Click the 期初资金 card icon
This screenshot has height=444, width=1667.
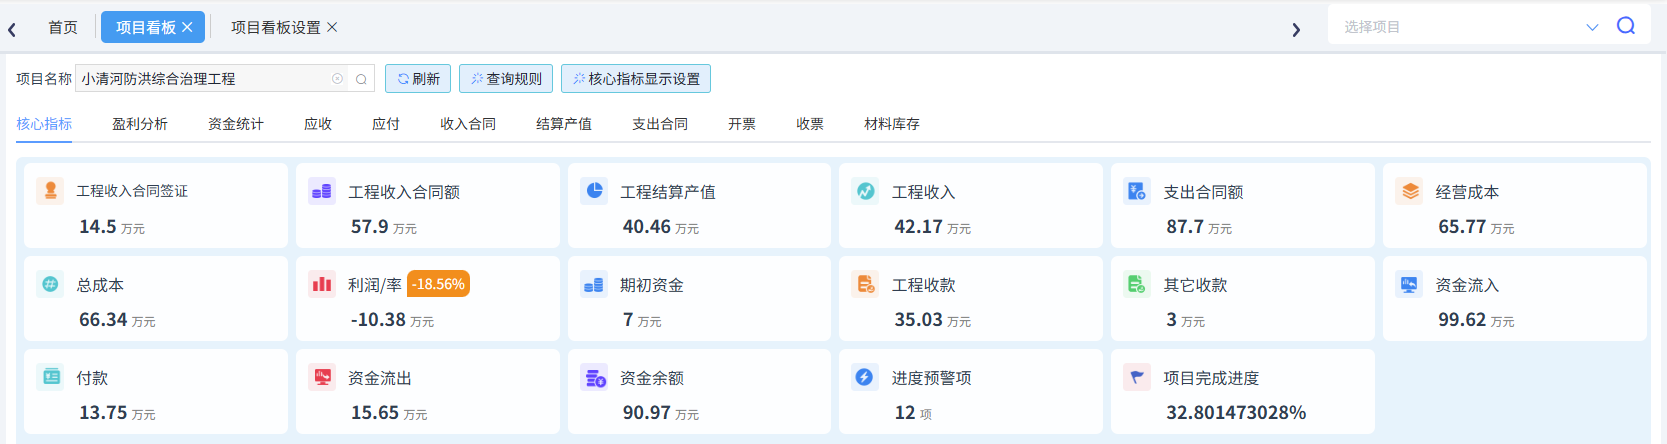pos(594,284)
